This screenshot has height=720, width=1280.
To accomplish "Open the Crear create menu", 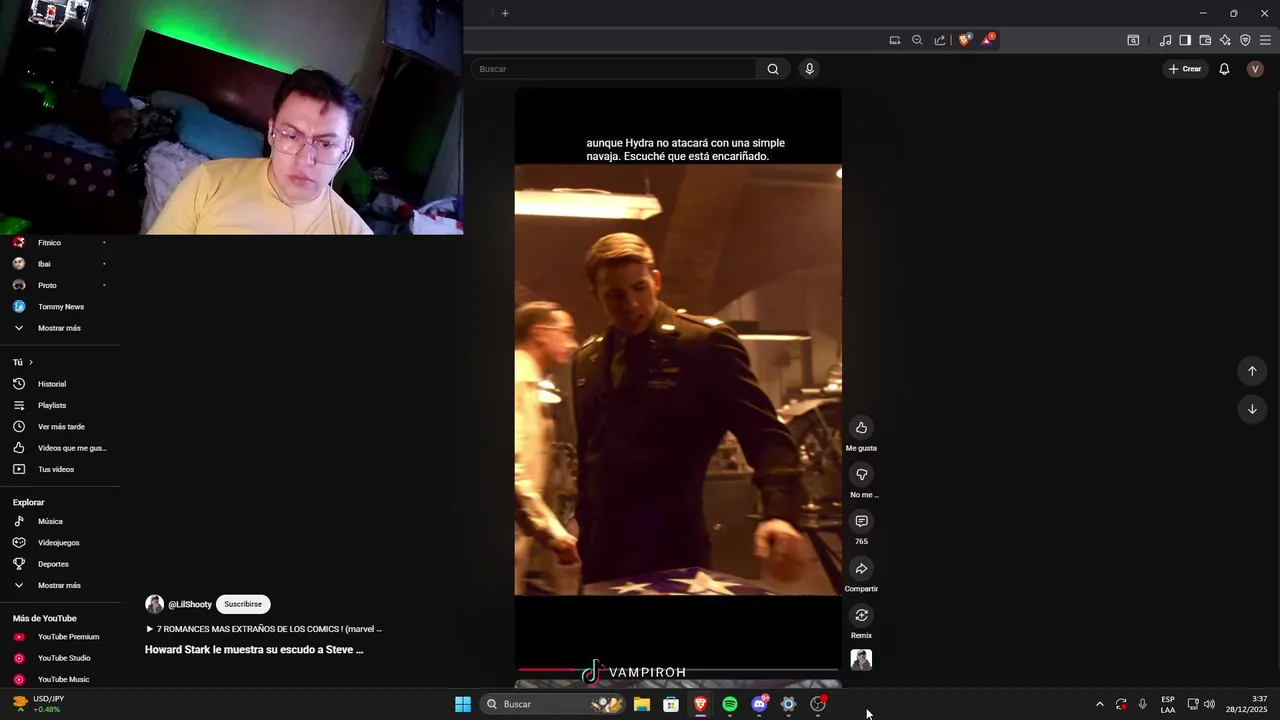I will (x=1185, y=69).
